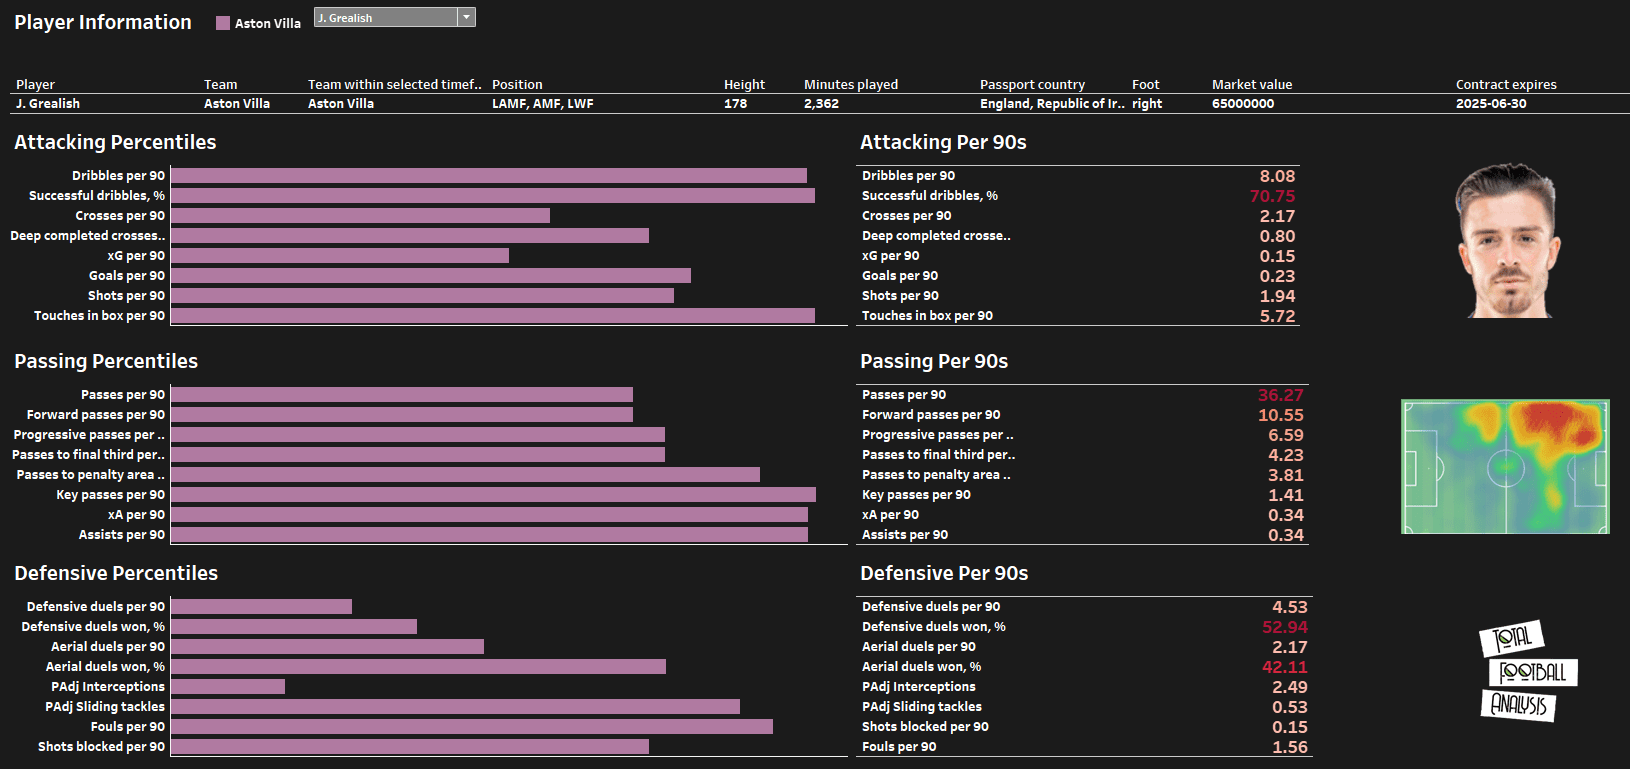
Task: Click the Defensive Per 90s section title
Action: point(944,573)
